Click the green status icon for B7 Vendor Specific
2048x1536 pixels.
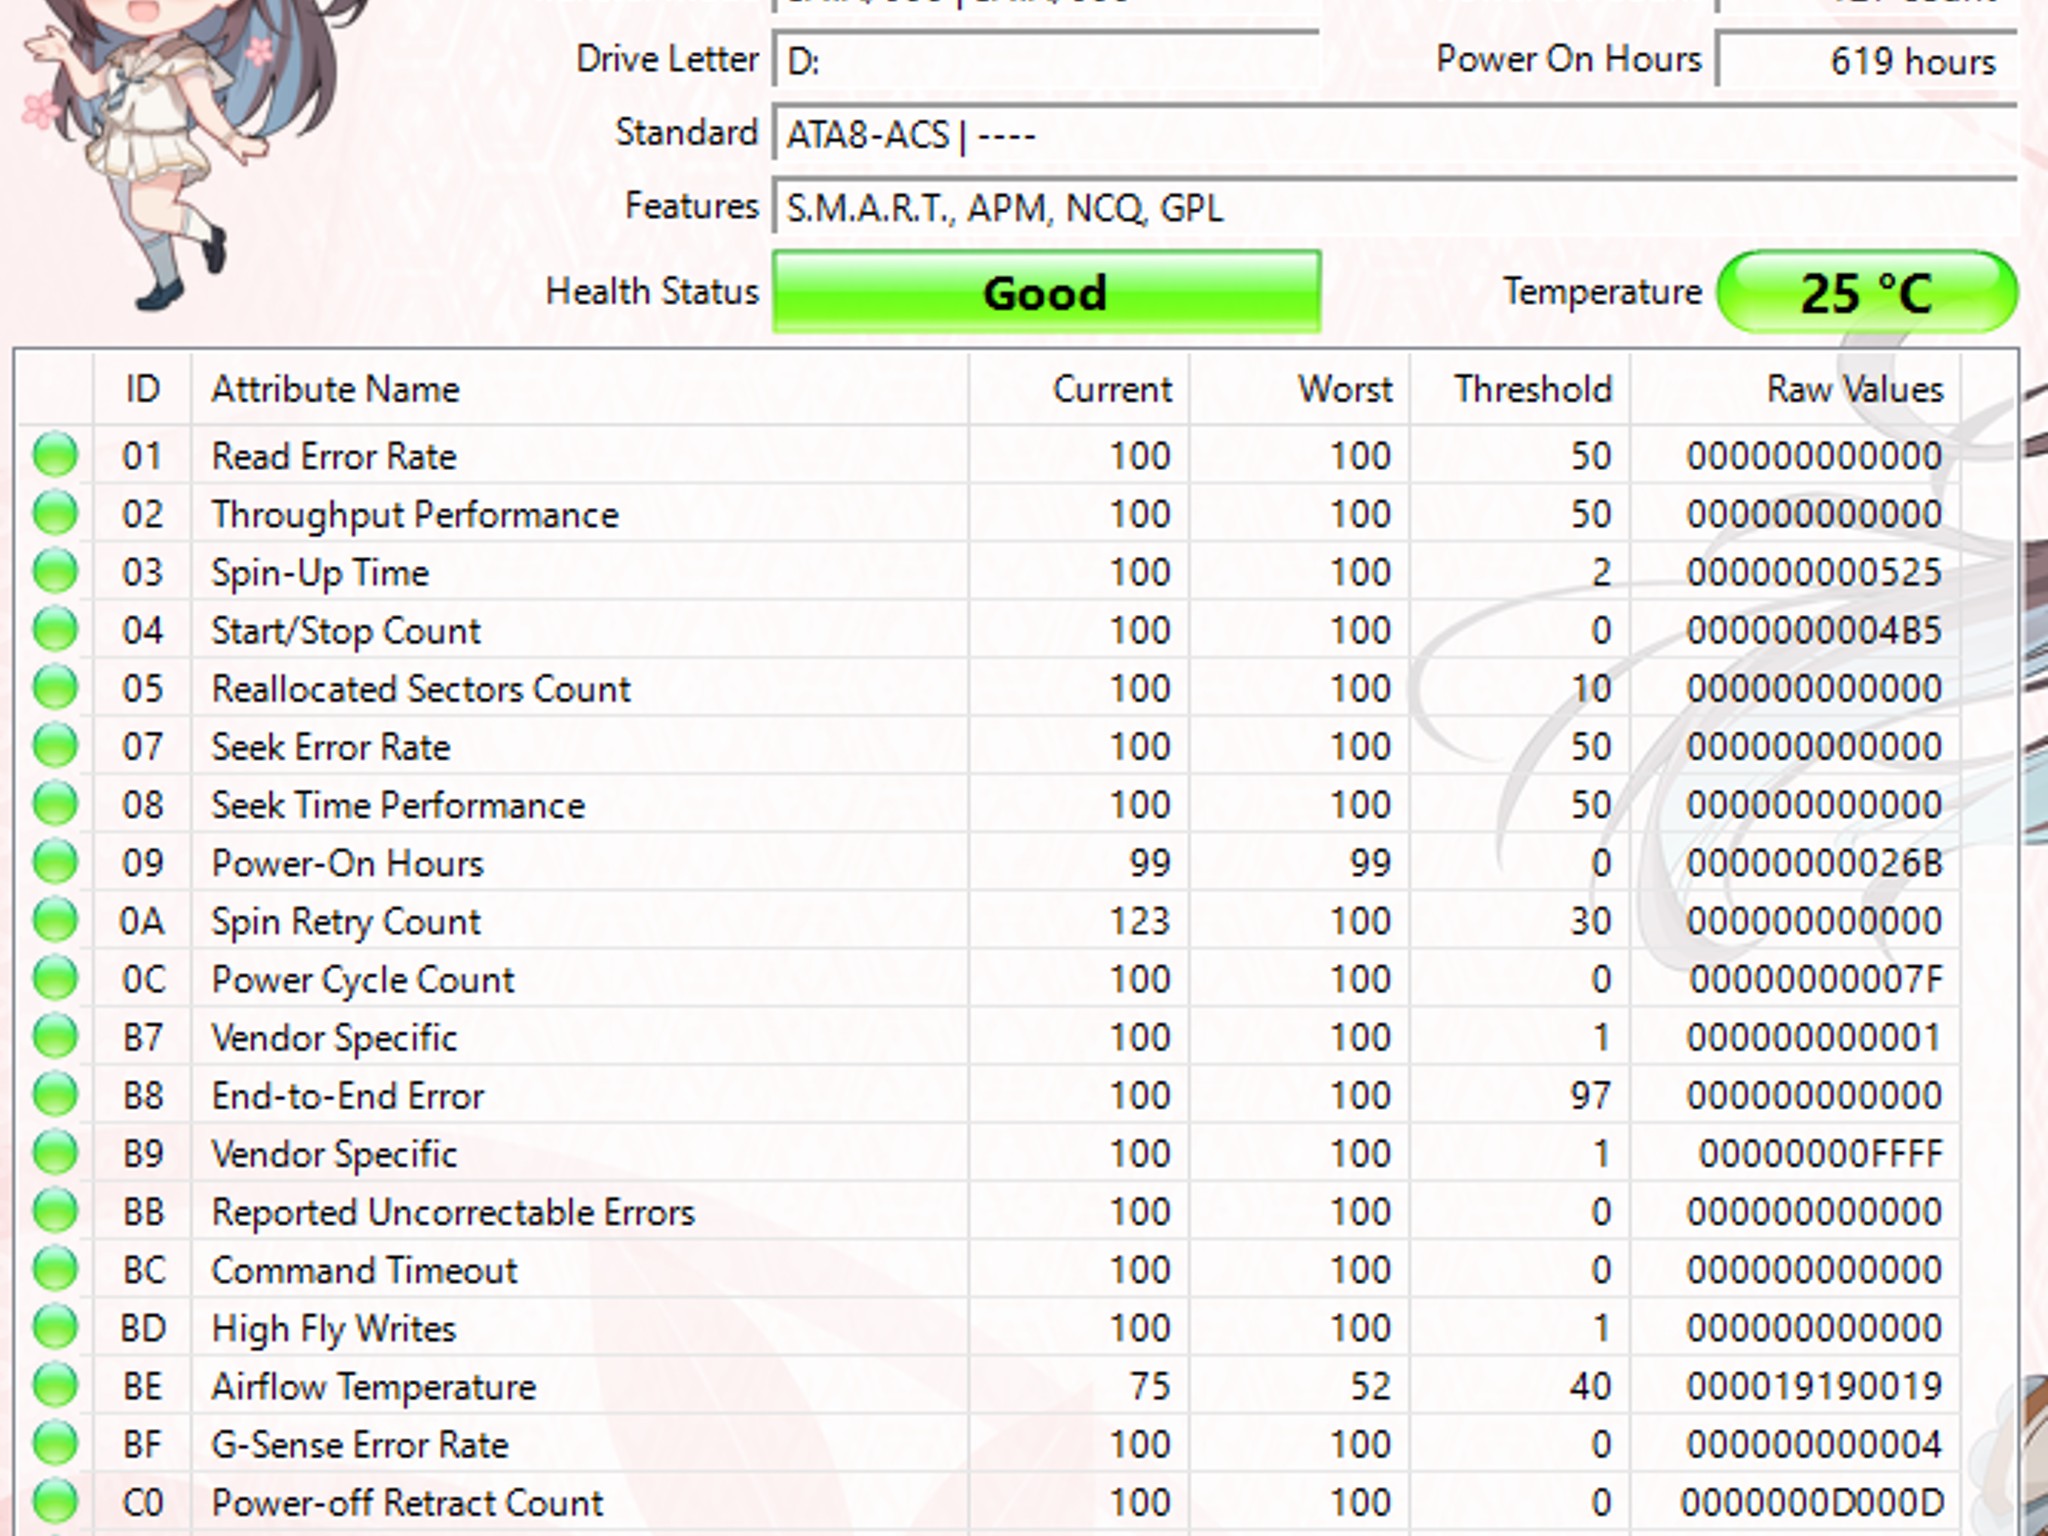click(x=55, y=1037)
